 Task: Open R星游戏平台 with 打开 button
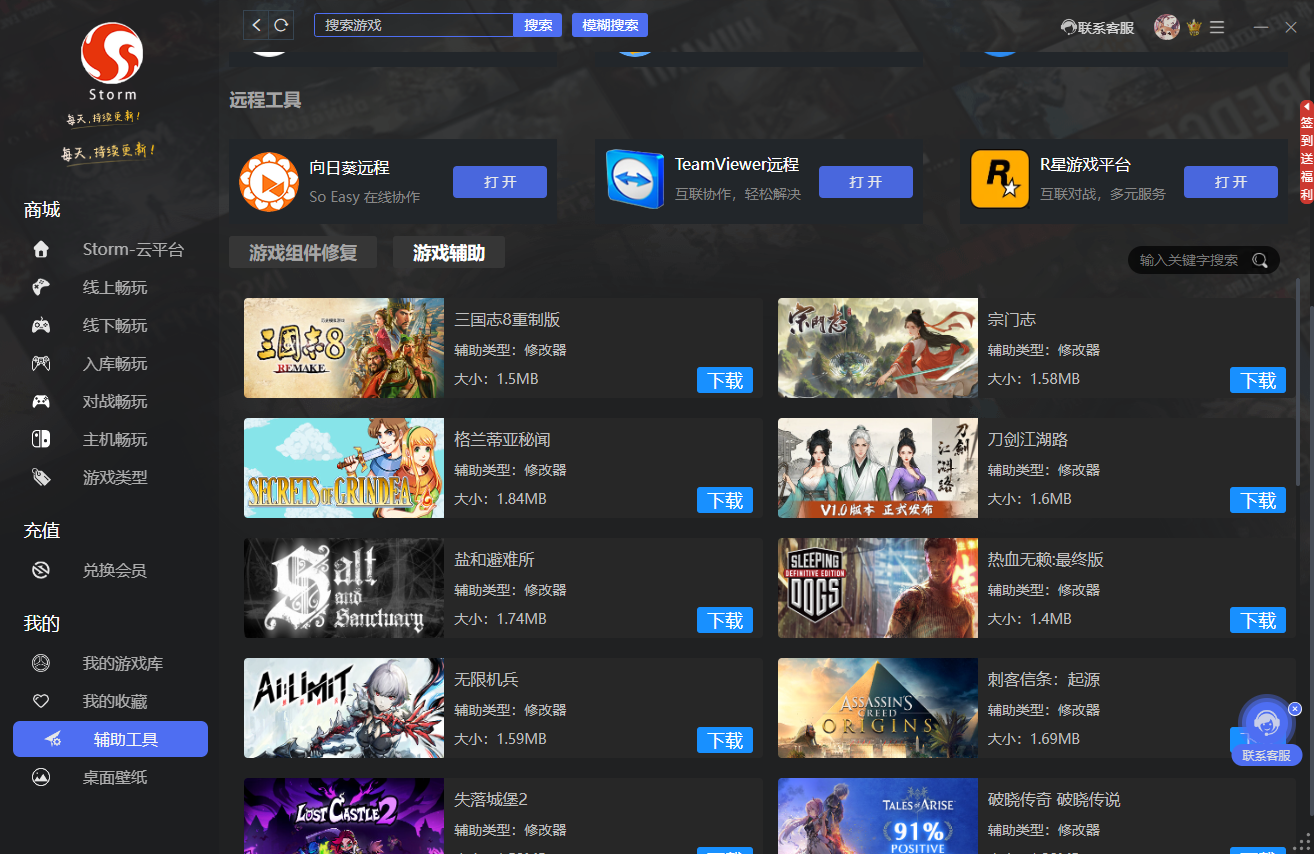[x=1231, y=182]
